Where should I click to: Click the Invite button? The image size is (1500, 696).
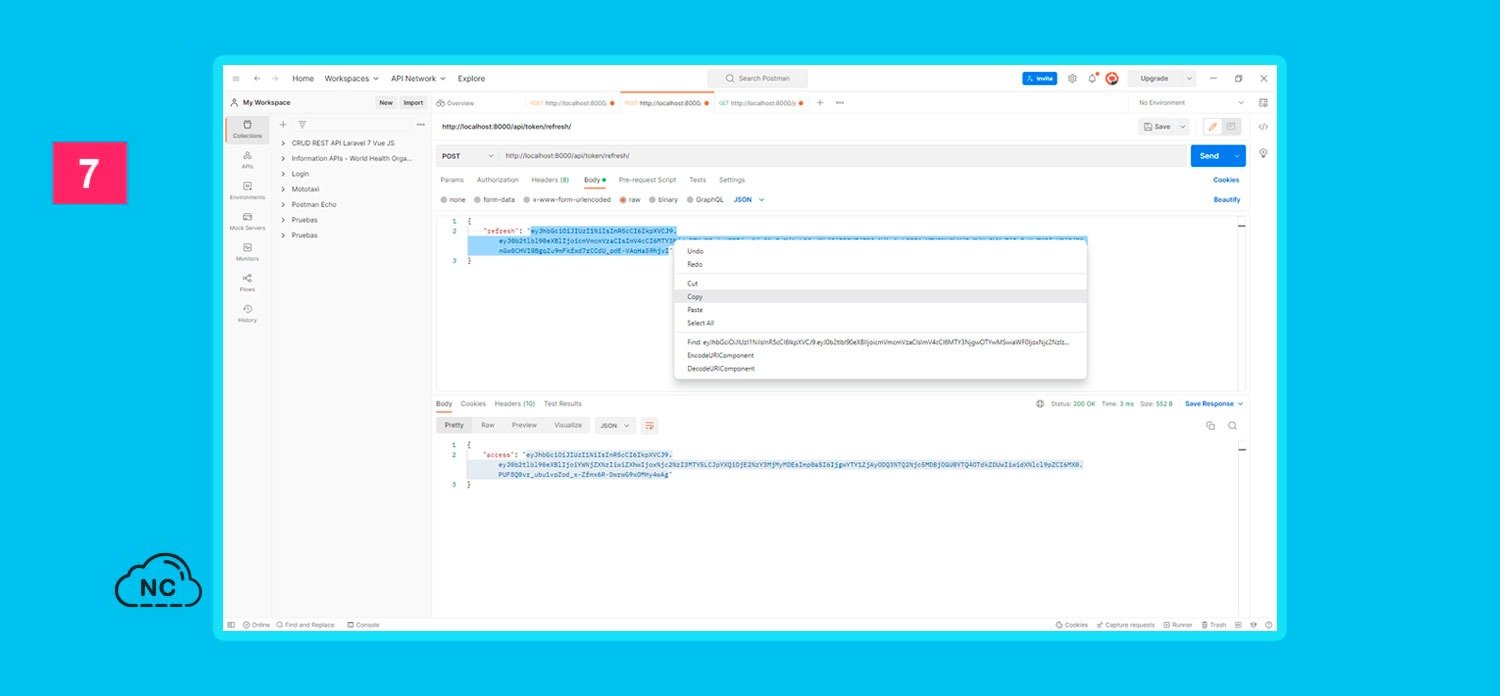pyautogui.click(x=1039, y=78)
